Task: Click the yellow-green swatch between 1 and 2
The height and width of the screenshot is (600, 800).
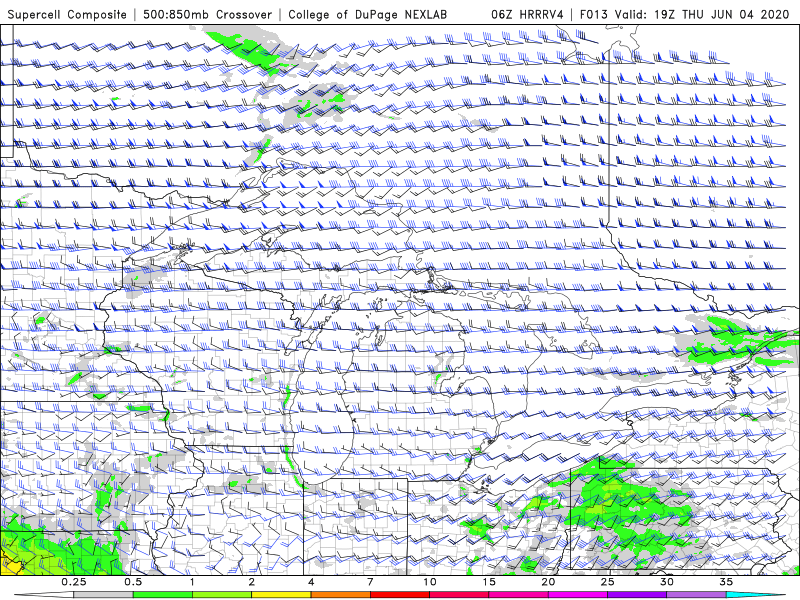Action: (222, 595)
